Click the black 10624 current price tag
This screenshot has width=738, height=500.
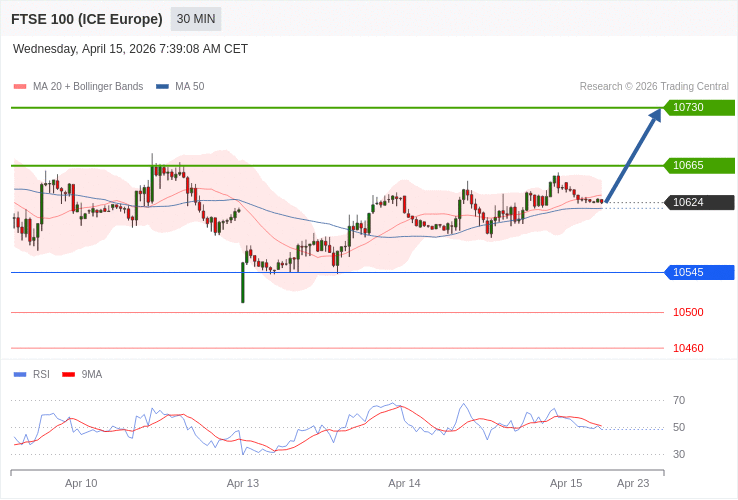(699, 202)
